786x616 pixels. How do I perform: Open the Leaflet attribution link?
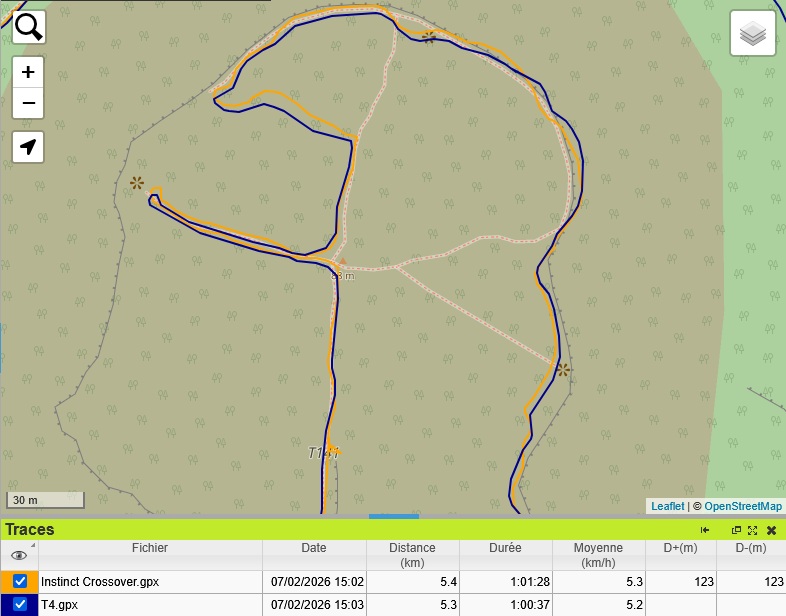[x=667, y=506]
